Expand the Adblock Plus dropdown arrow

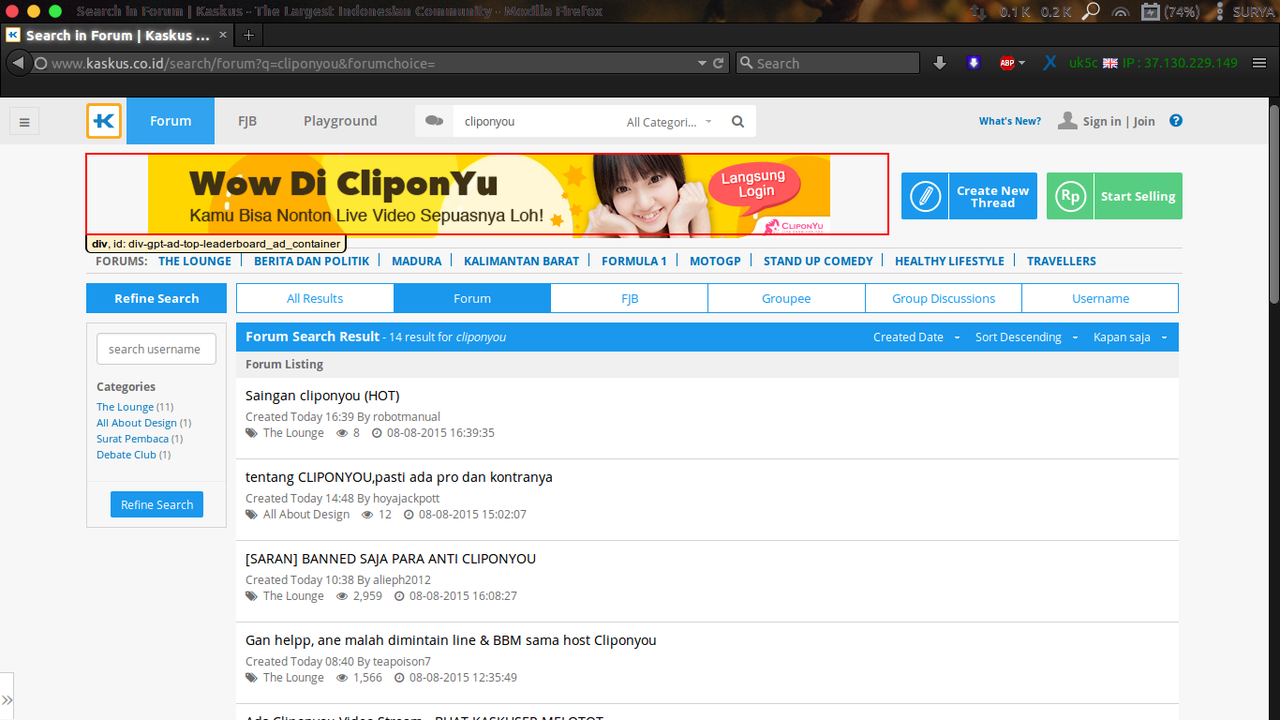(1022, 63)
